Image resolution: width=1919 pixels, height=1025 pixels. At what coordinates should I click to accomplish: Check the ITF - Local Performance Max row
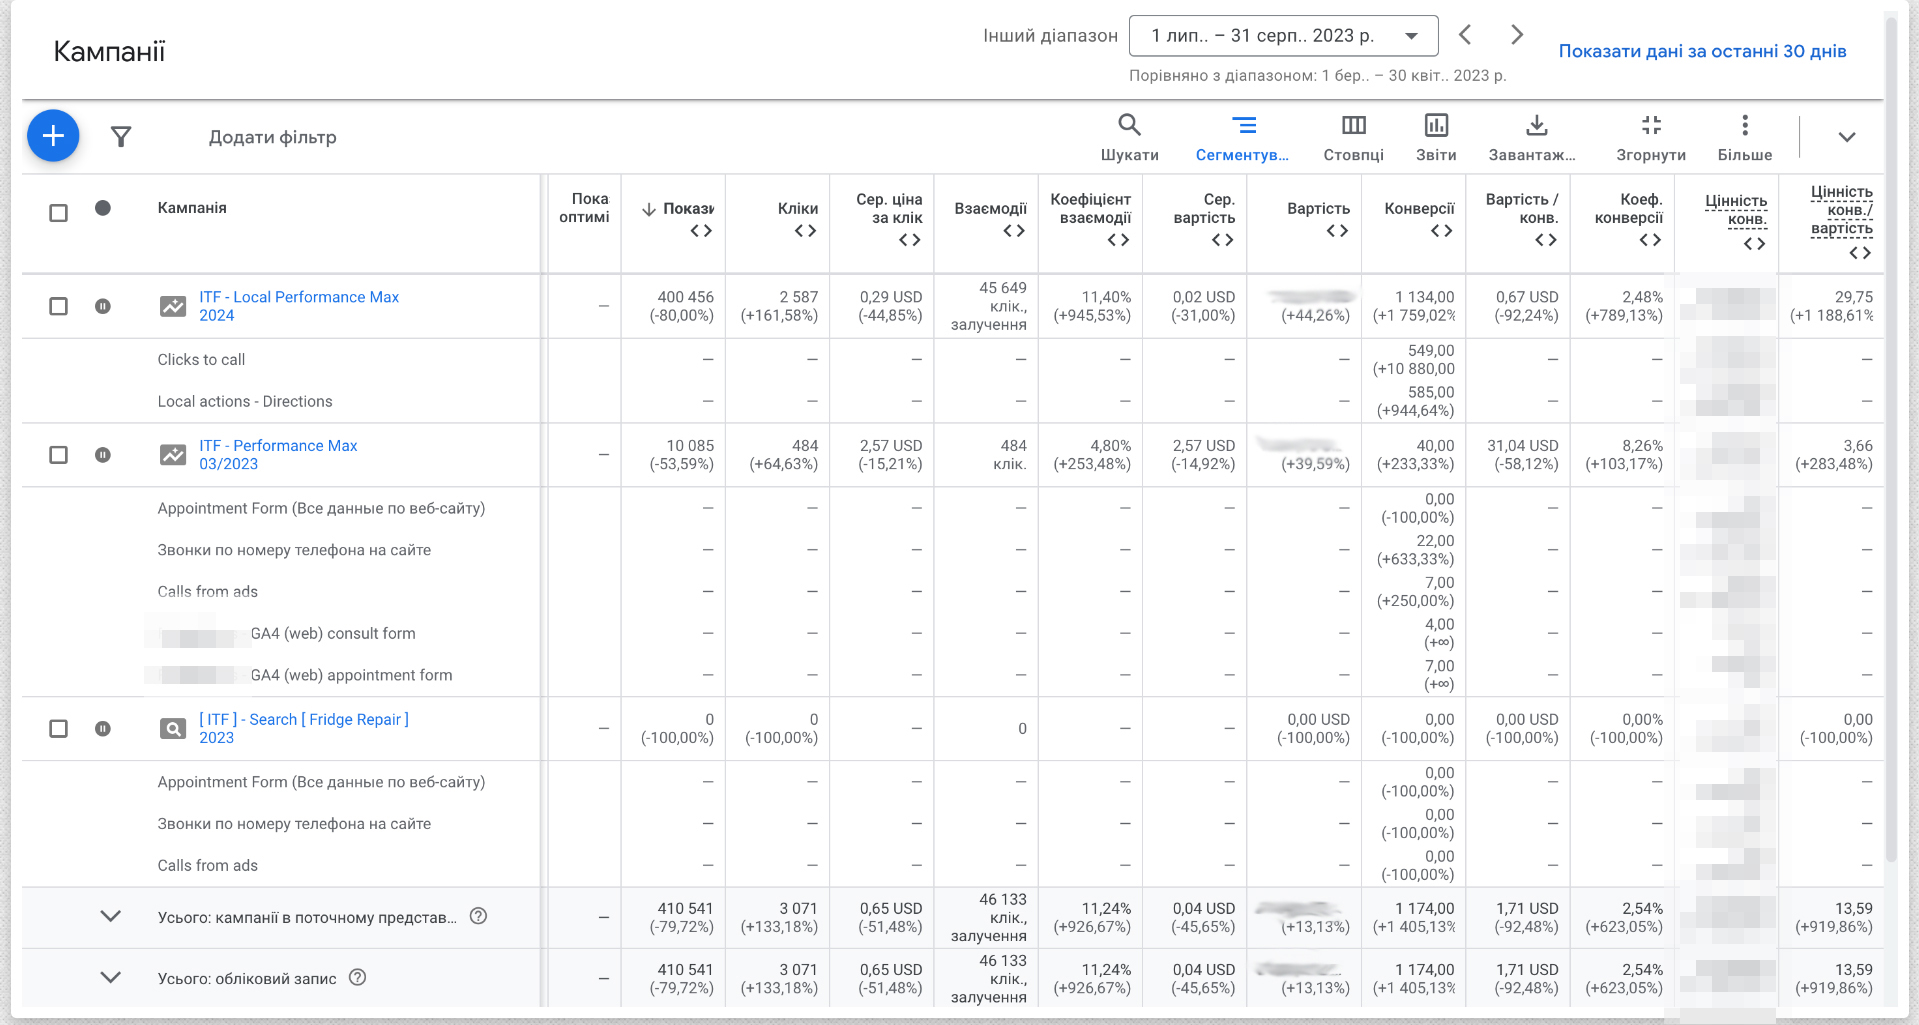coord(59,306)
